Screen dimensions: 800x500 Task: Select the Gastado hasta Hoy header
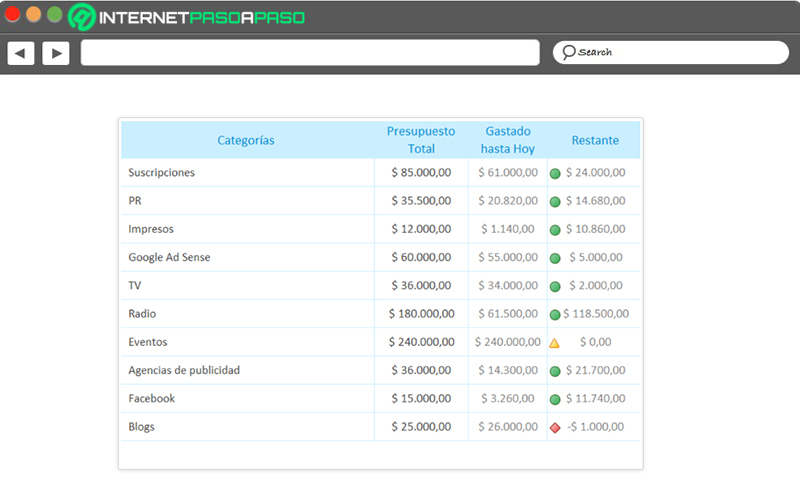coord(508,140)
